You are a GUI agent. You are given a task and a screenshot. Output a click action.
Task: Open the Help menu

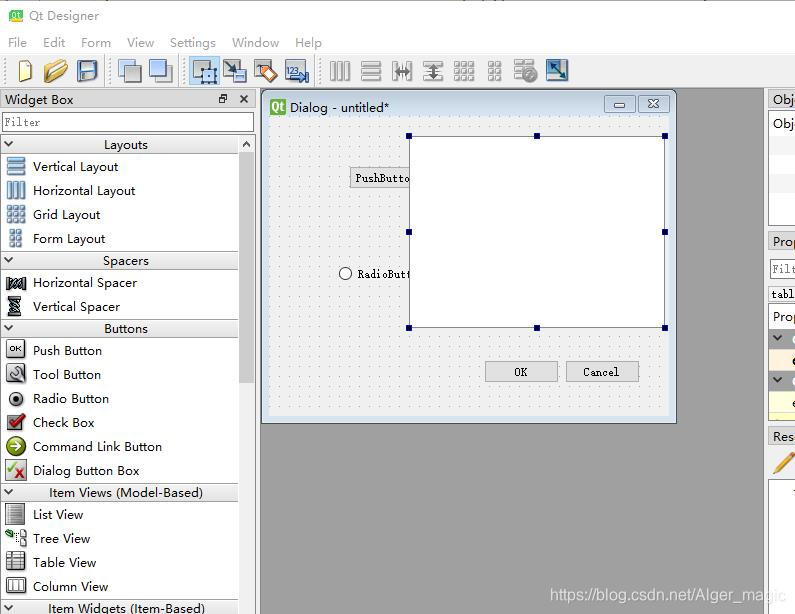pos(308,43)
